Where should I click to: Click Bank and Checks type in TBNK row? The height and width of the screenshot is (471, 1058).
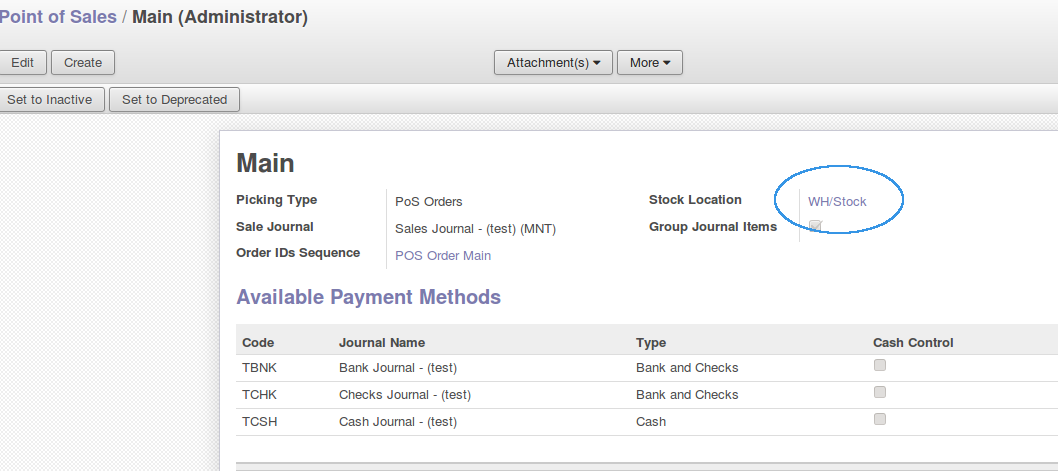point(687,368)
